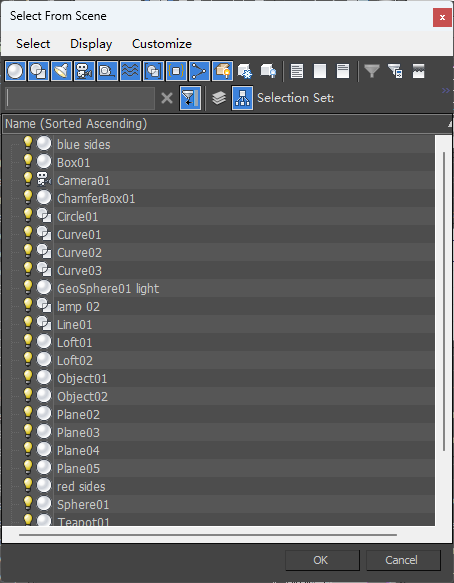This screenshot has width=454, height=583.
Task: Click the camera type icon next to Camera01
Action: click(44, 180)
